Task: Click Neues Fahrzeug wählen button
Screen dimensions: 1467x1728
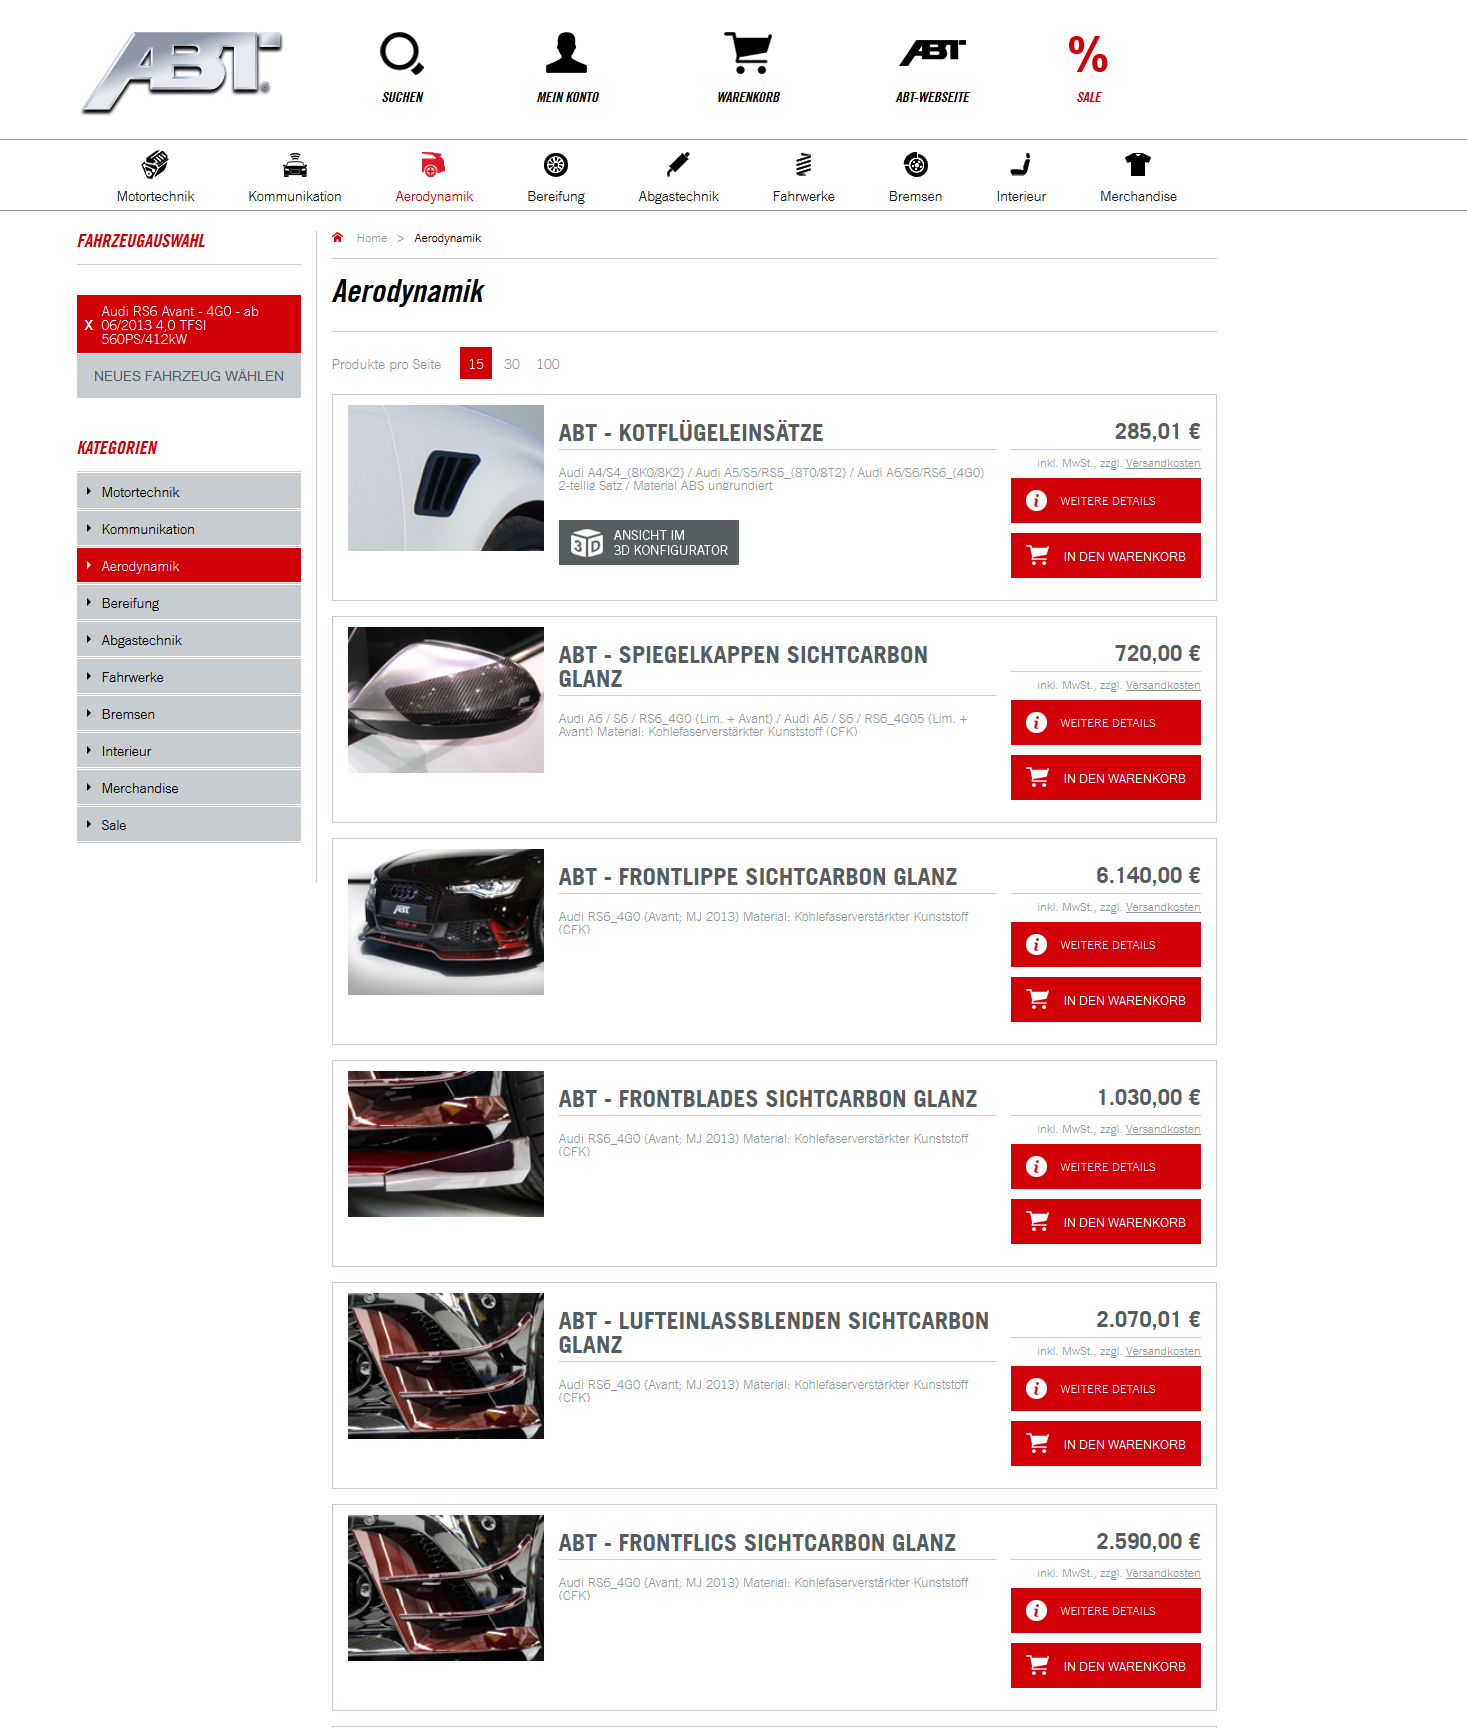Action: tap(189, 376)
